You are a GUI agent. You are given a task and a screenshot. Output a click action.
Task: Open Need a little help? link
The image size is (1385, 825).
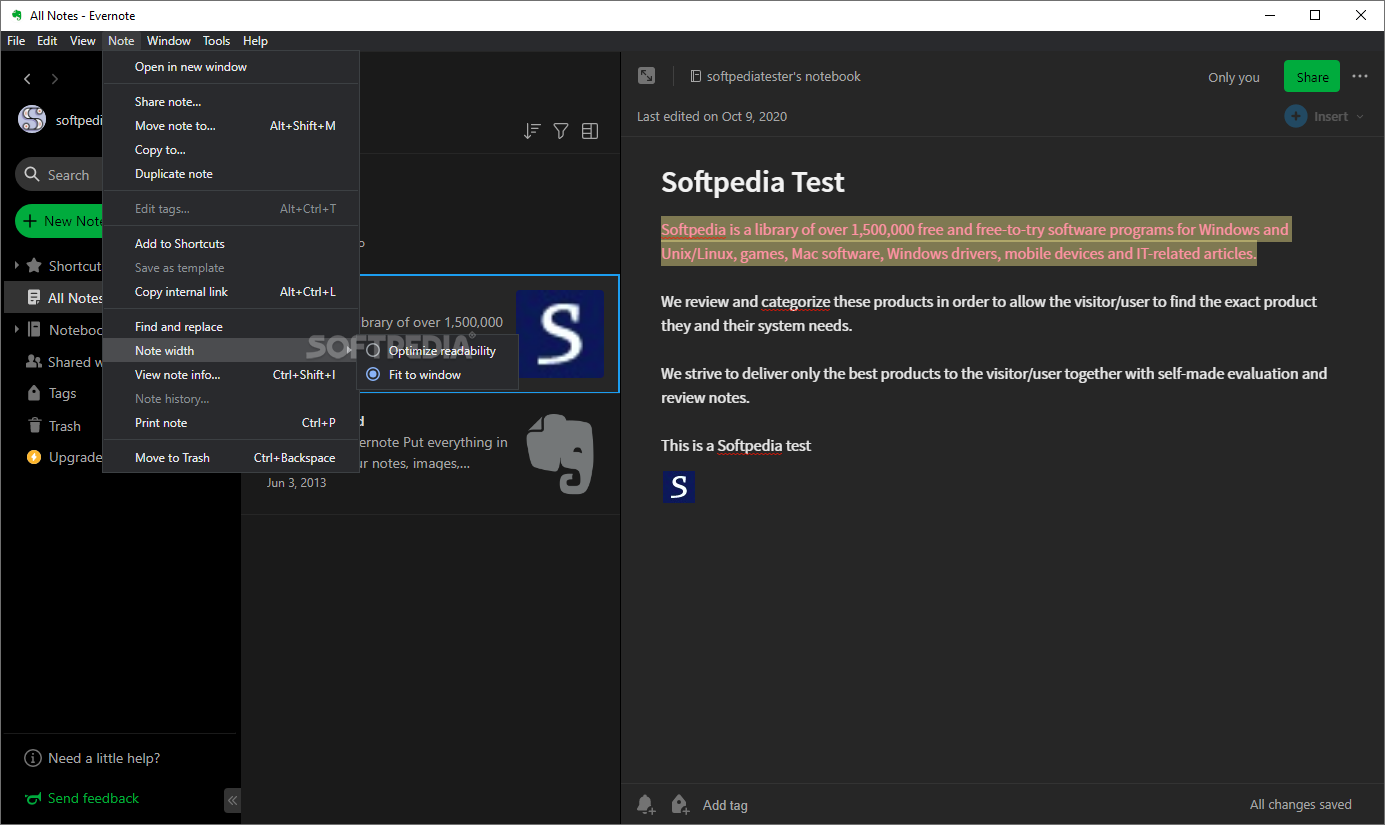(x=104, y=758)
